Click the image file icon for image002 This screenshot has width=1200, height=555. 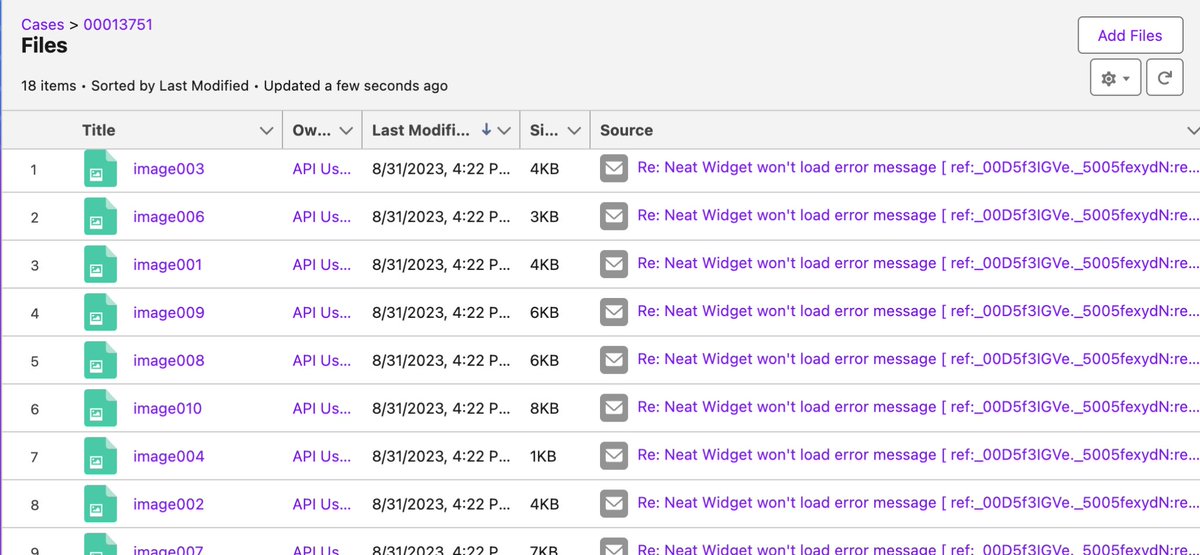point(100,504)
